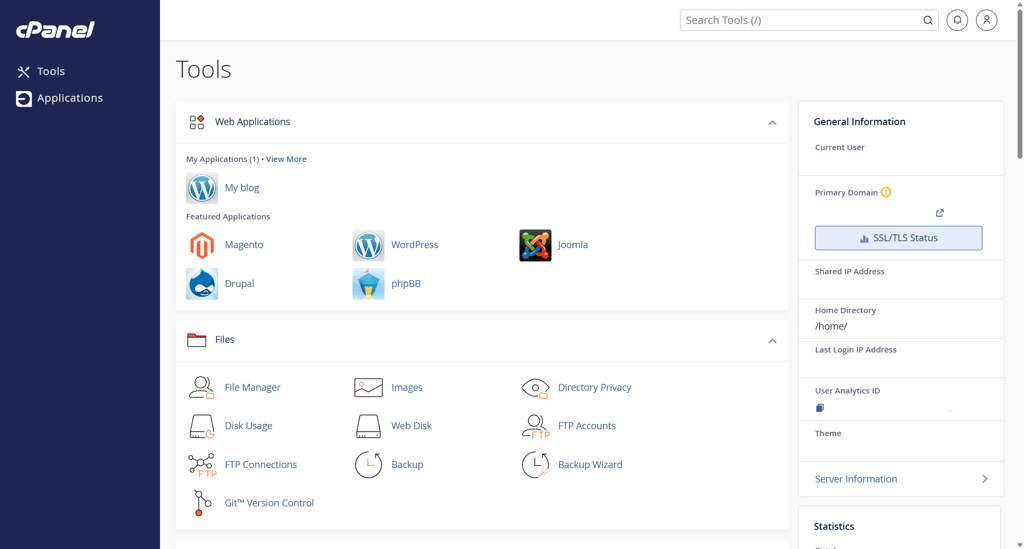This screenshot has width=1024, height=549.
Task: Click the SSL/TLS Status button
Action: (x=898, y=238)
